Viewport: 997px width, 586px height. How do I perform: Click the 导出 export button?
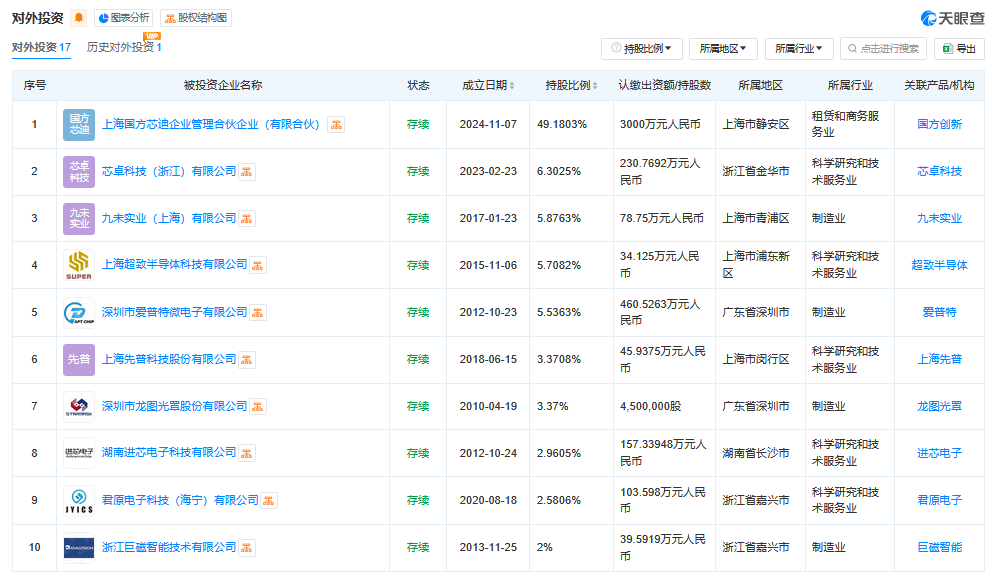point(958,48)
